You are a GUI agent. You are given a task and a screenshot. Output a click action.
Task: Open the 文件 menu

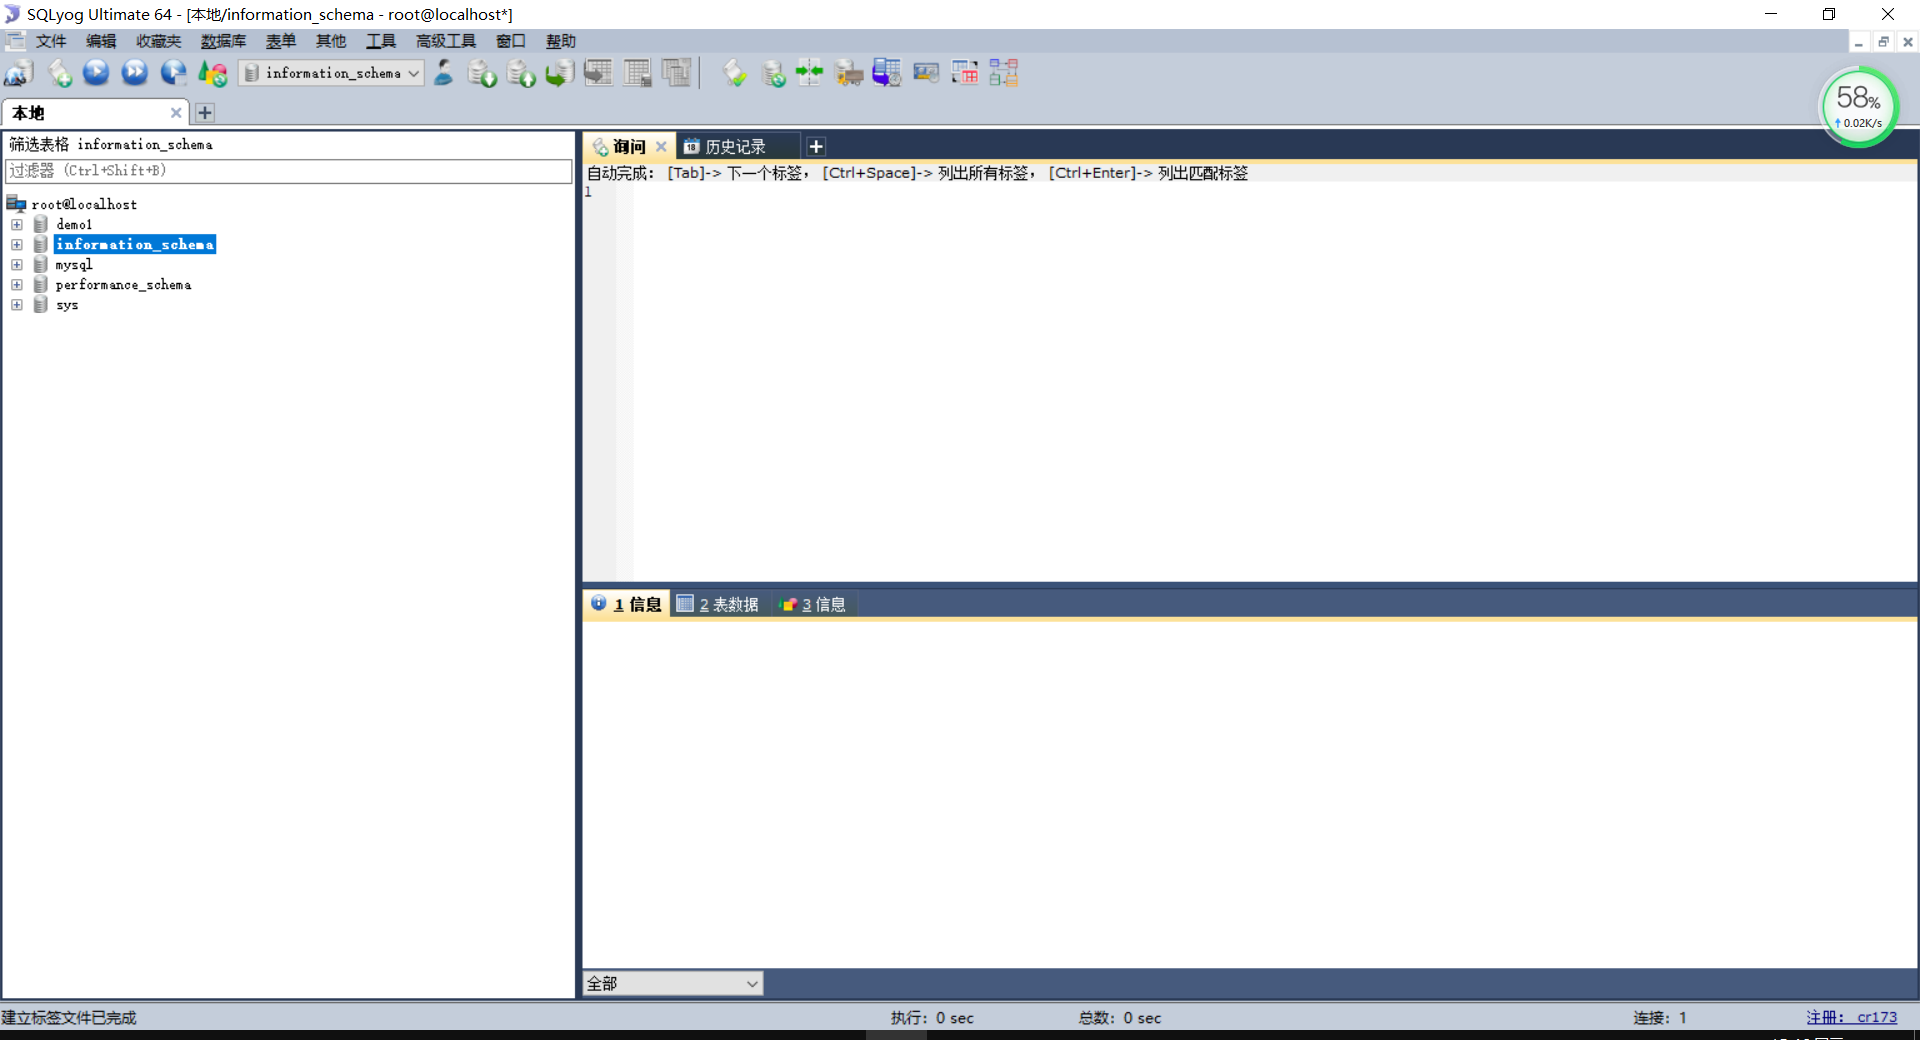click(51, 41)
